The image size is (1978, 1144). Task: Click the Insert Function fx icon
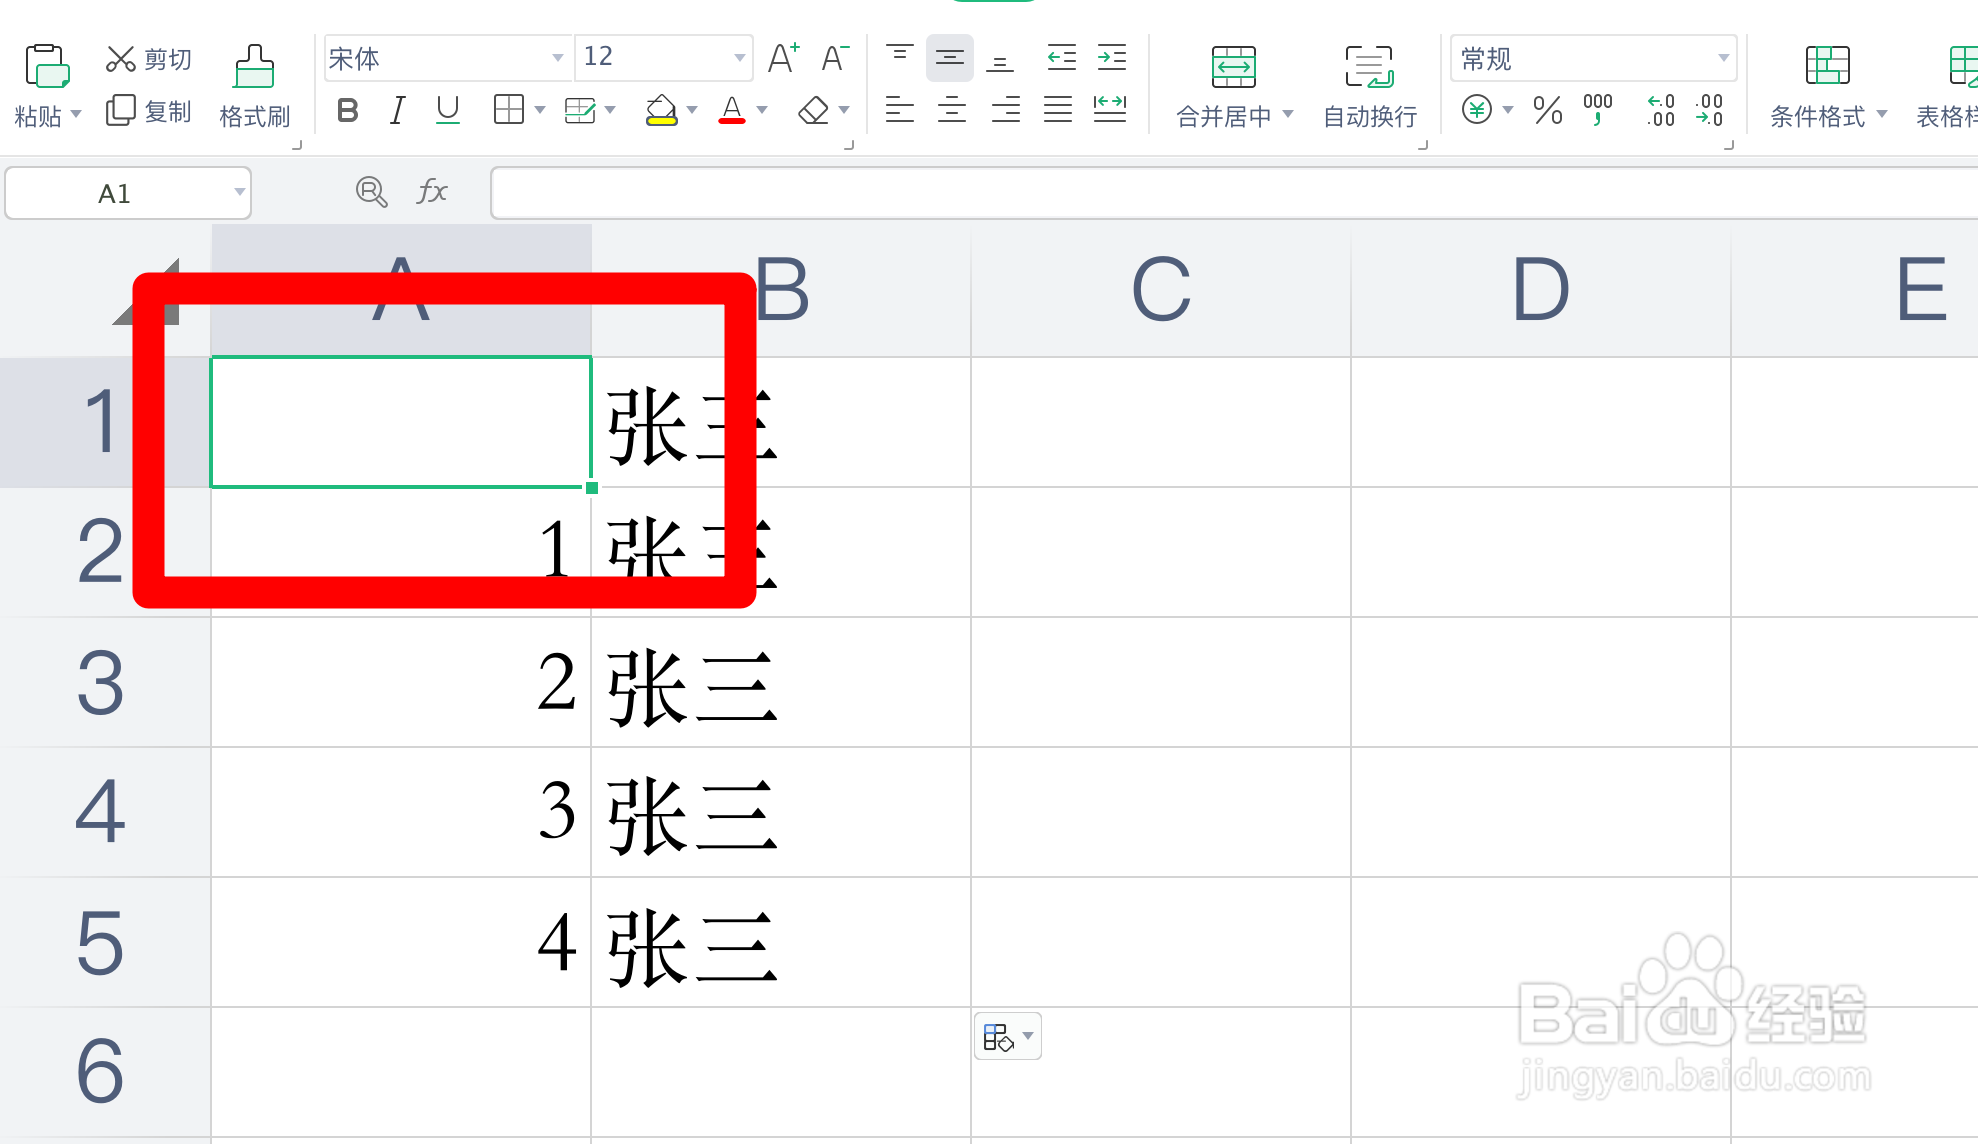431,191
